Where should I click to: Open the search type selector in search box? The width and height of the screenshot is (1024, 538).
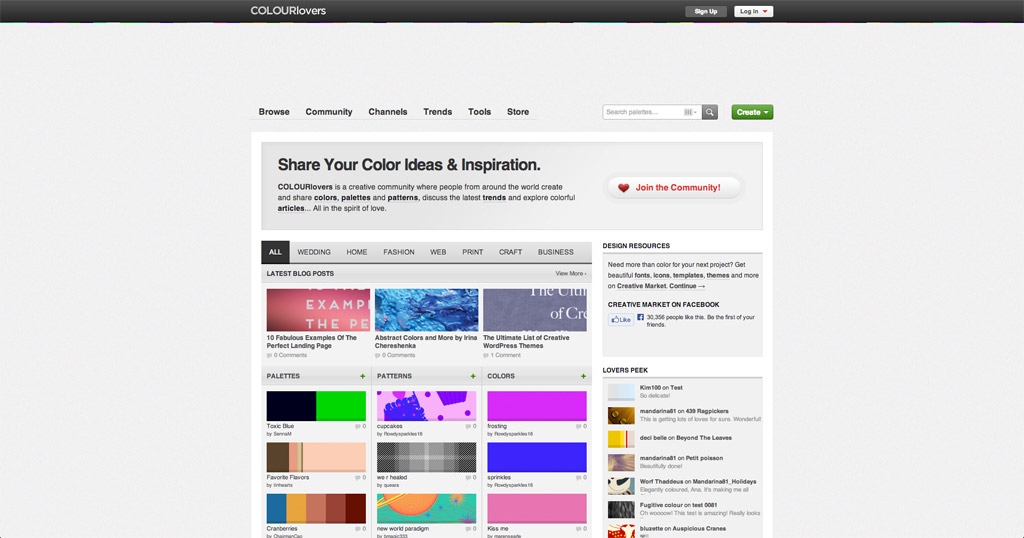click(691, 112)
